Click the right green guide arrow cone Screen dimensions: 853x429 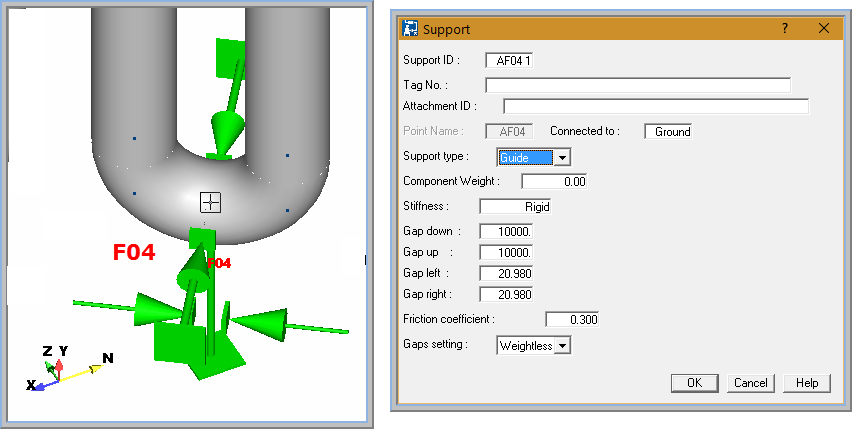[x=260, y=324]
